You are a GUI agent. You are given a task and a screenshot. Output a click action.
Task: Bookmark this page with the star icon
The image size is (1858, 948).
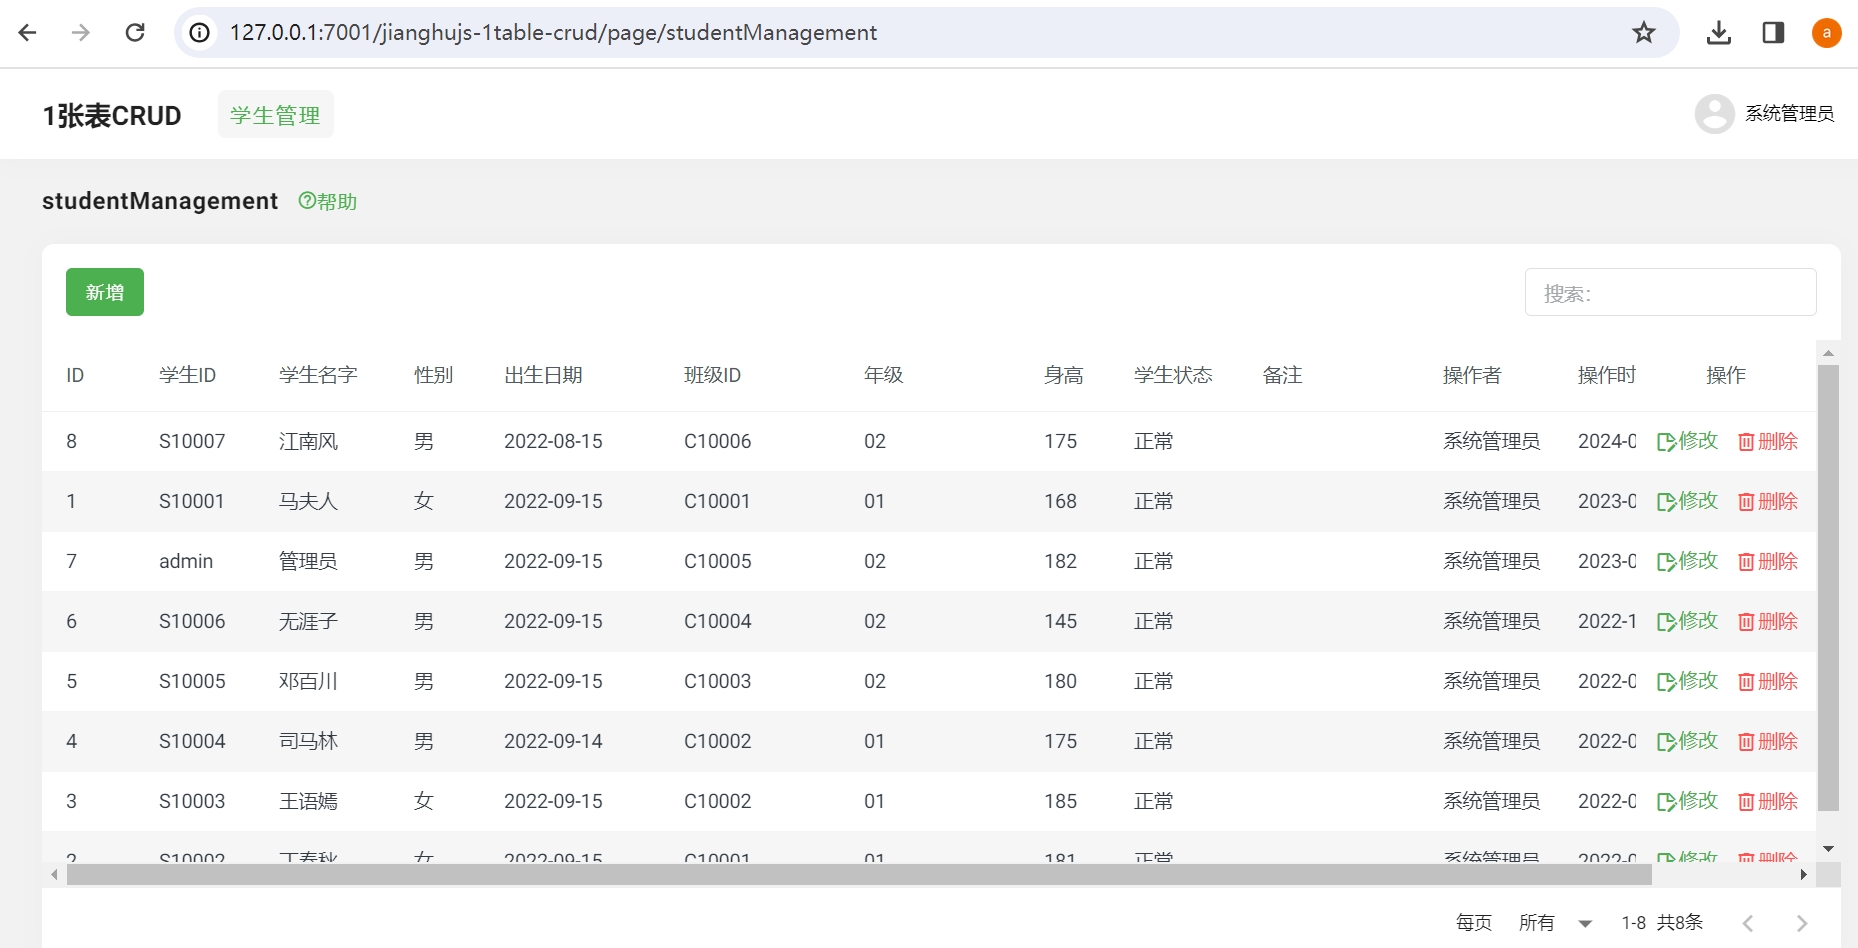pos(1643,33)
